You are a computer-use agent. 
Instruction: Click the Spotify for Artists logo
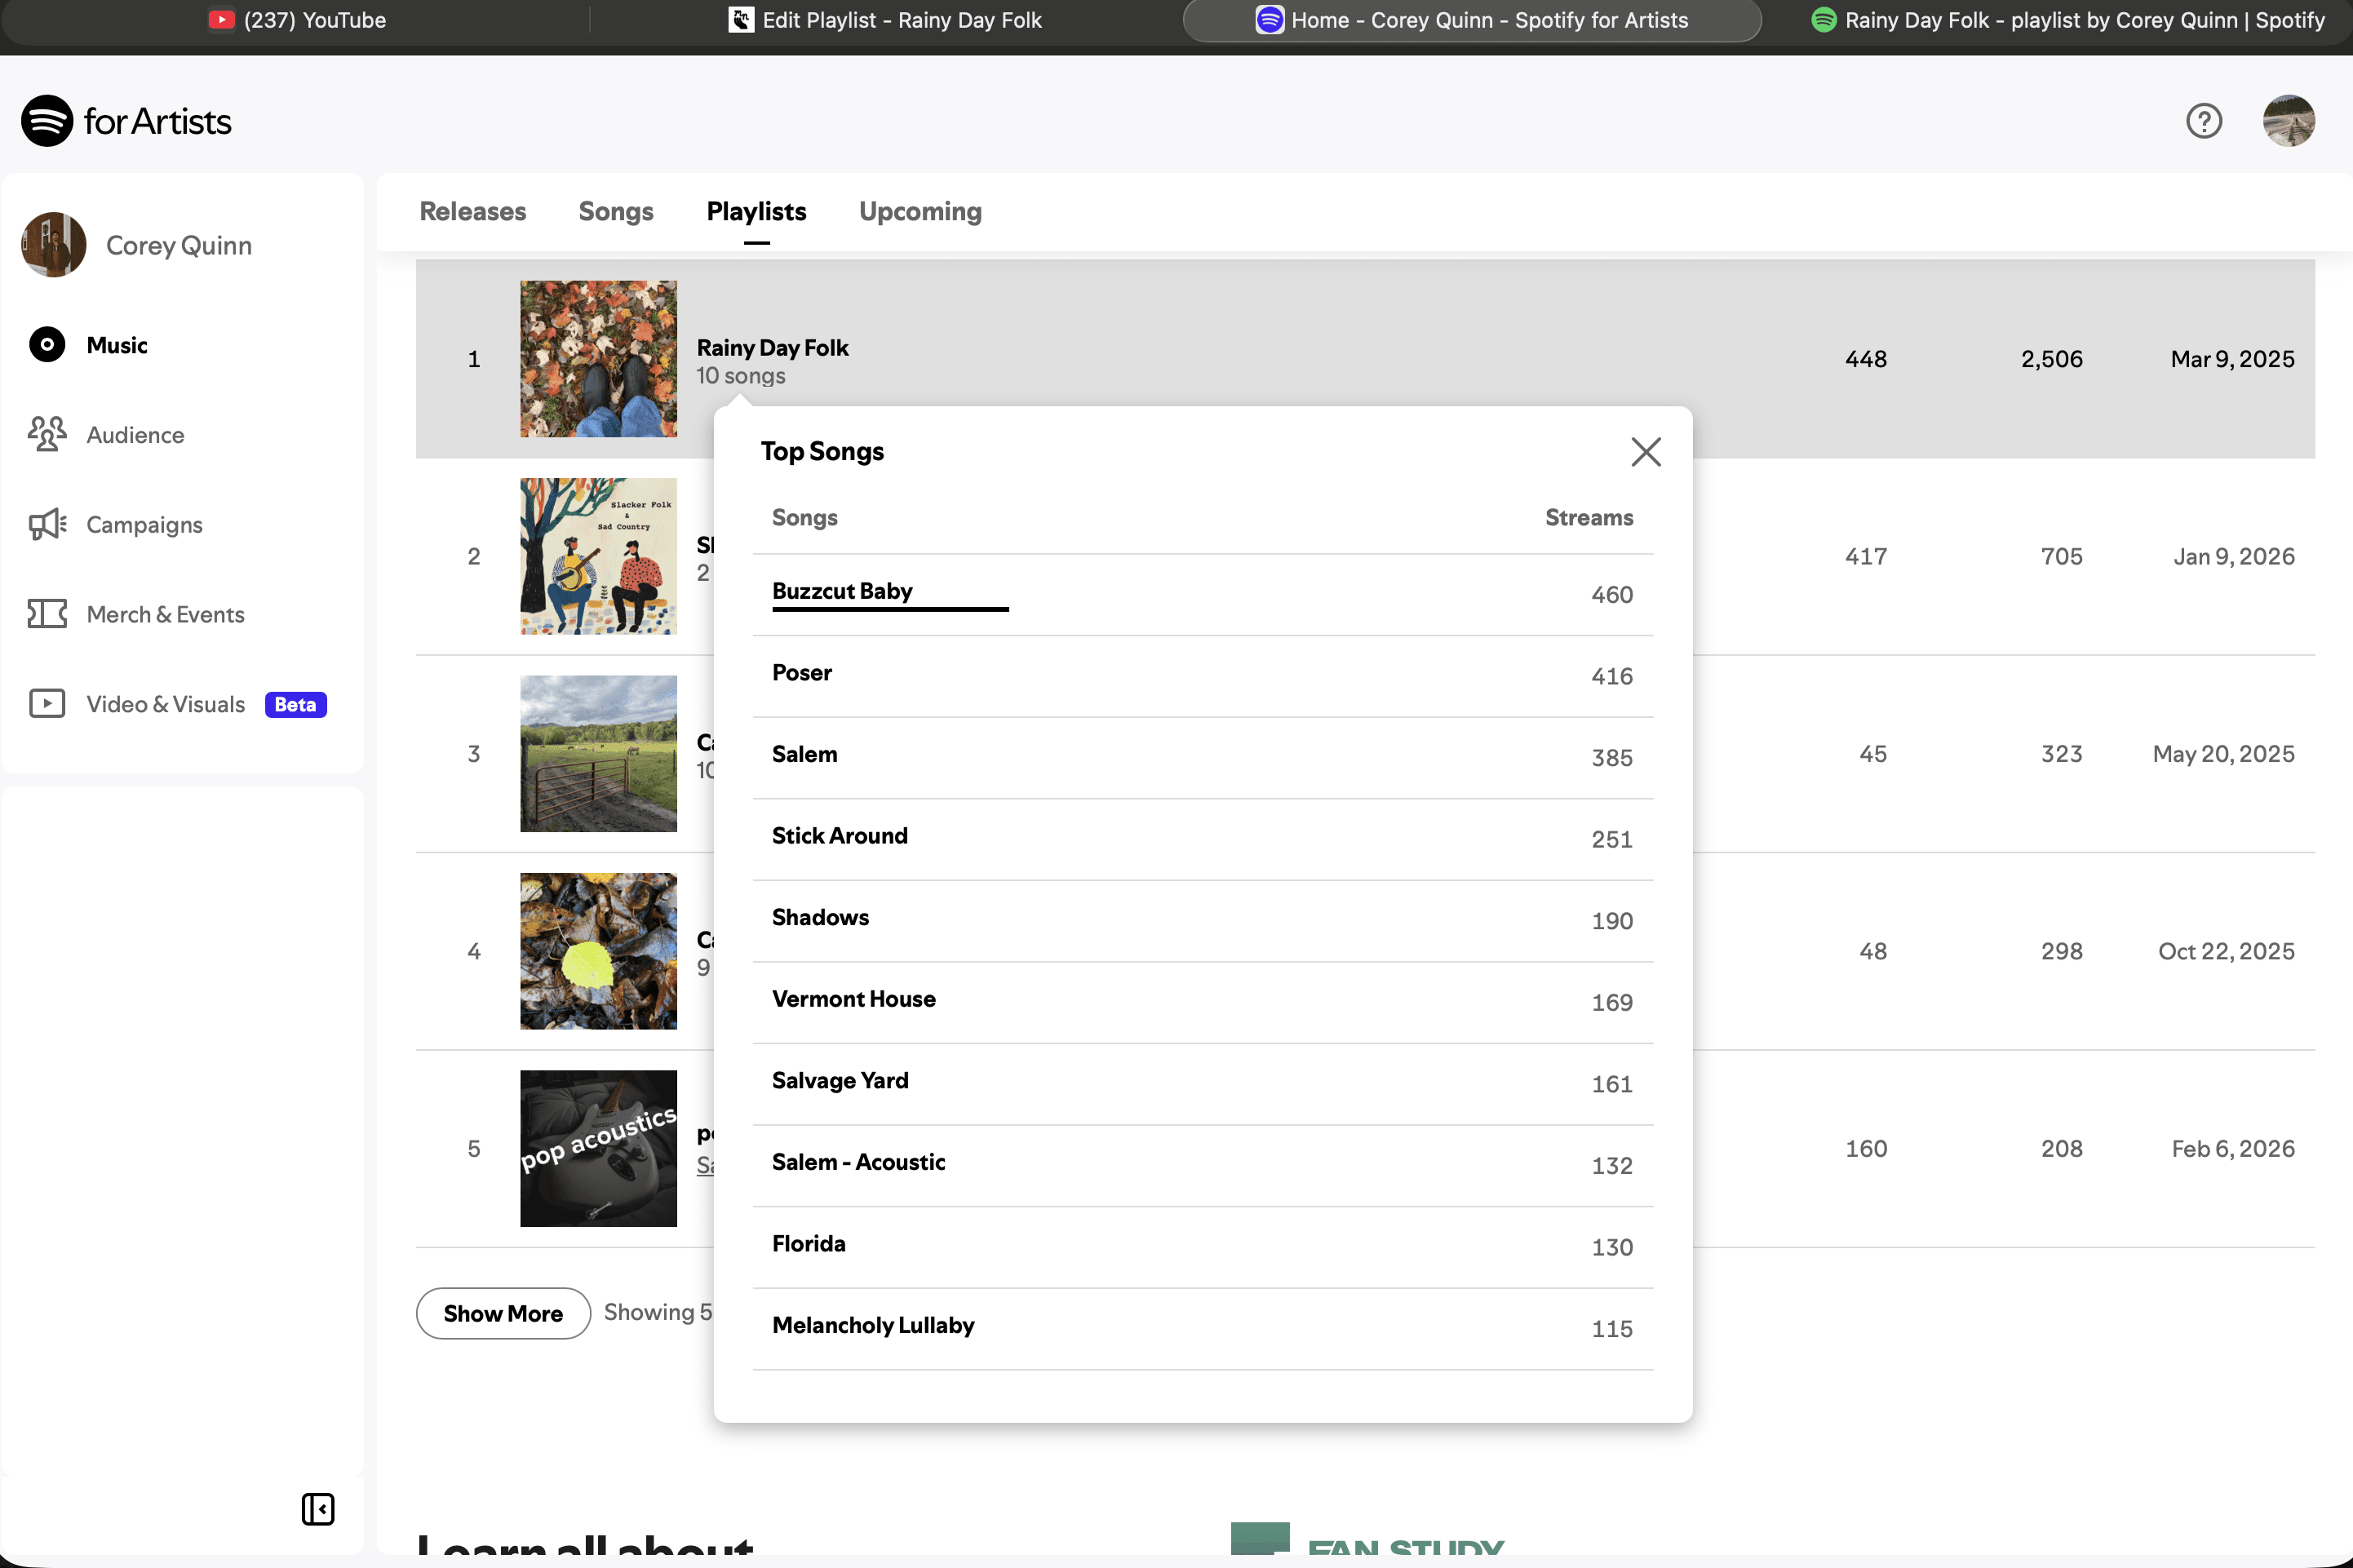tap(126, 121)
